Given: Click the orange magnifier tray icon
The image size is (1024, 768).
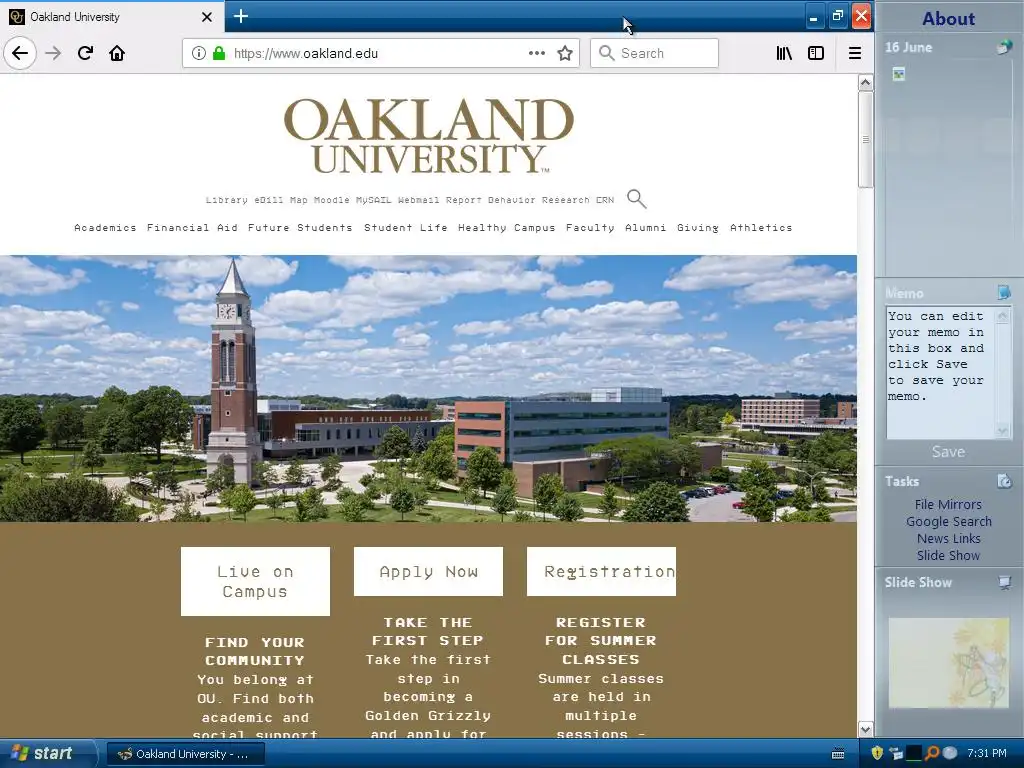Looking at the screenshot, I should 932,753.
